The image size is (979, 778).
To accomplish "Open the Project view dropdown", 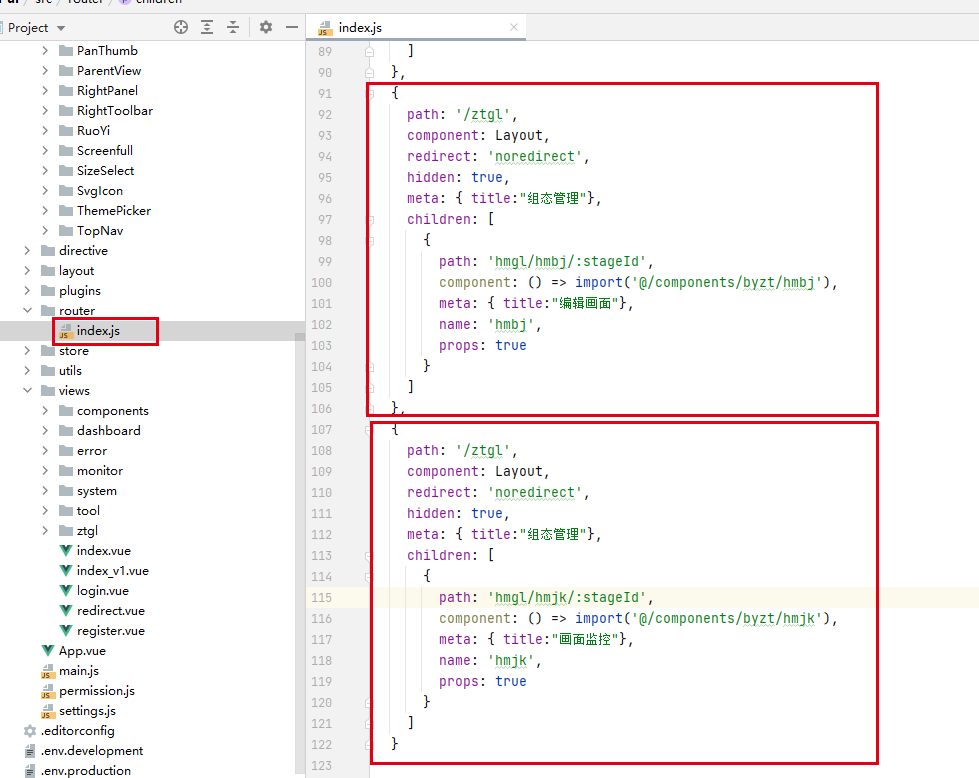I will tap(61, 28).
